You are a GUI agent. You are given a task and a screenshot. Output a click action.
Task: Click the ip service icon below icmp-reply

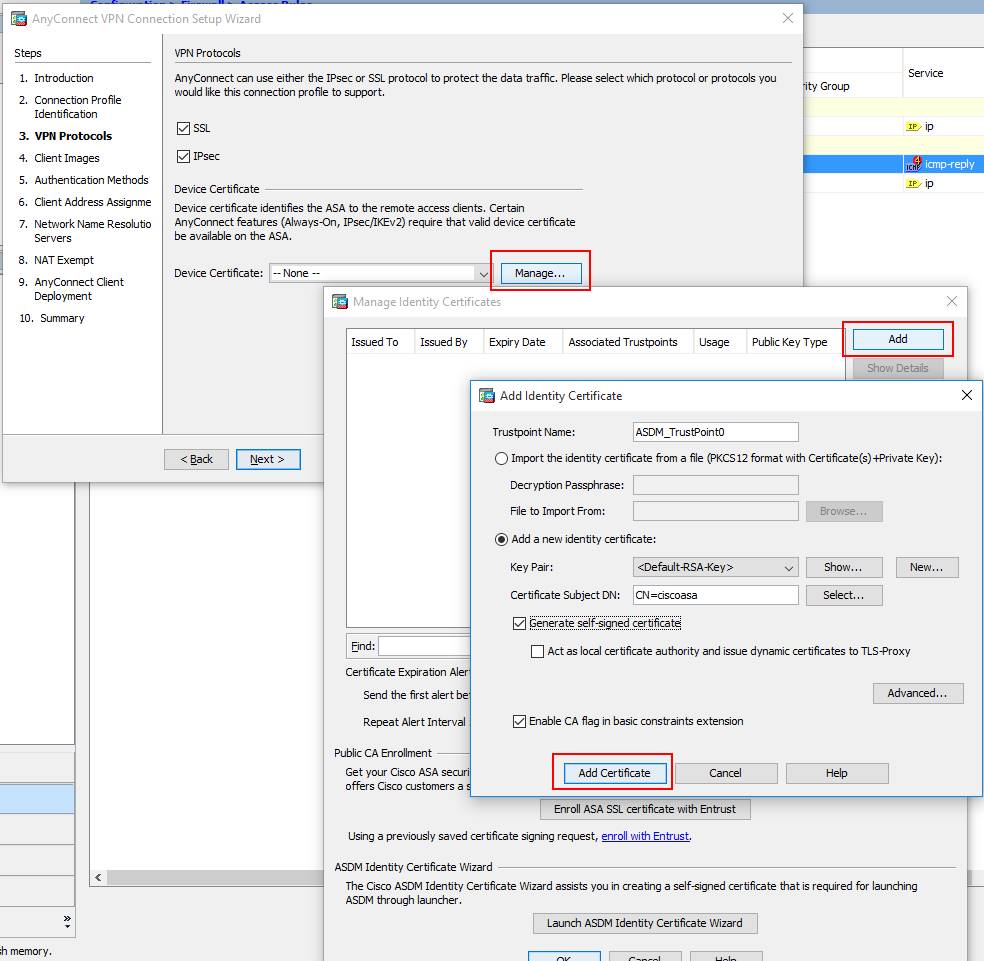(913, 184)
